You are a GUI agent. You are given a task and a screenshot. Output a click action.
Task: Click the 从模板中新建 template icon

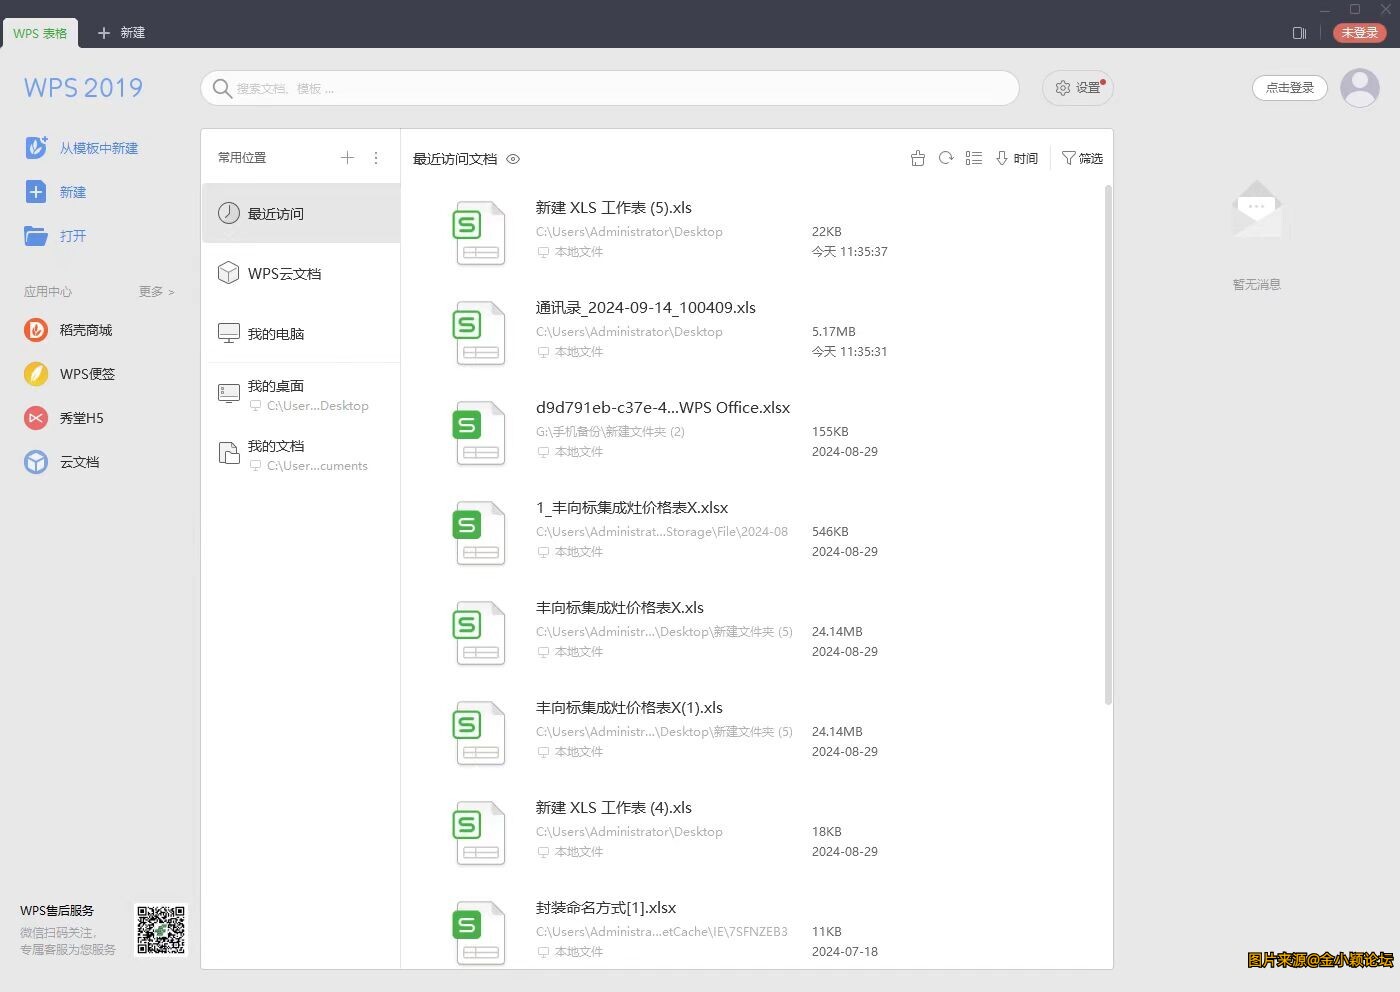36,147
